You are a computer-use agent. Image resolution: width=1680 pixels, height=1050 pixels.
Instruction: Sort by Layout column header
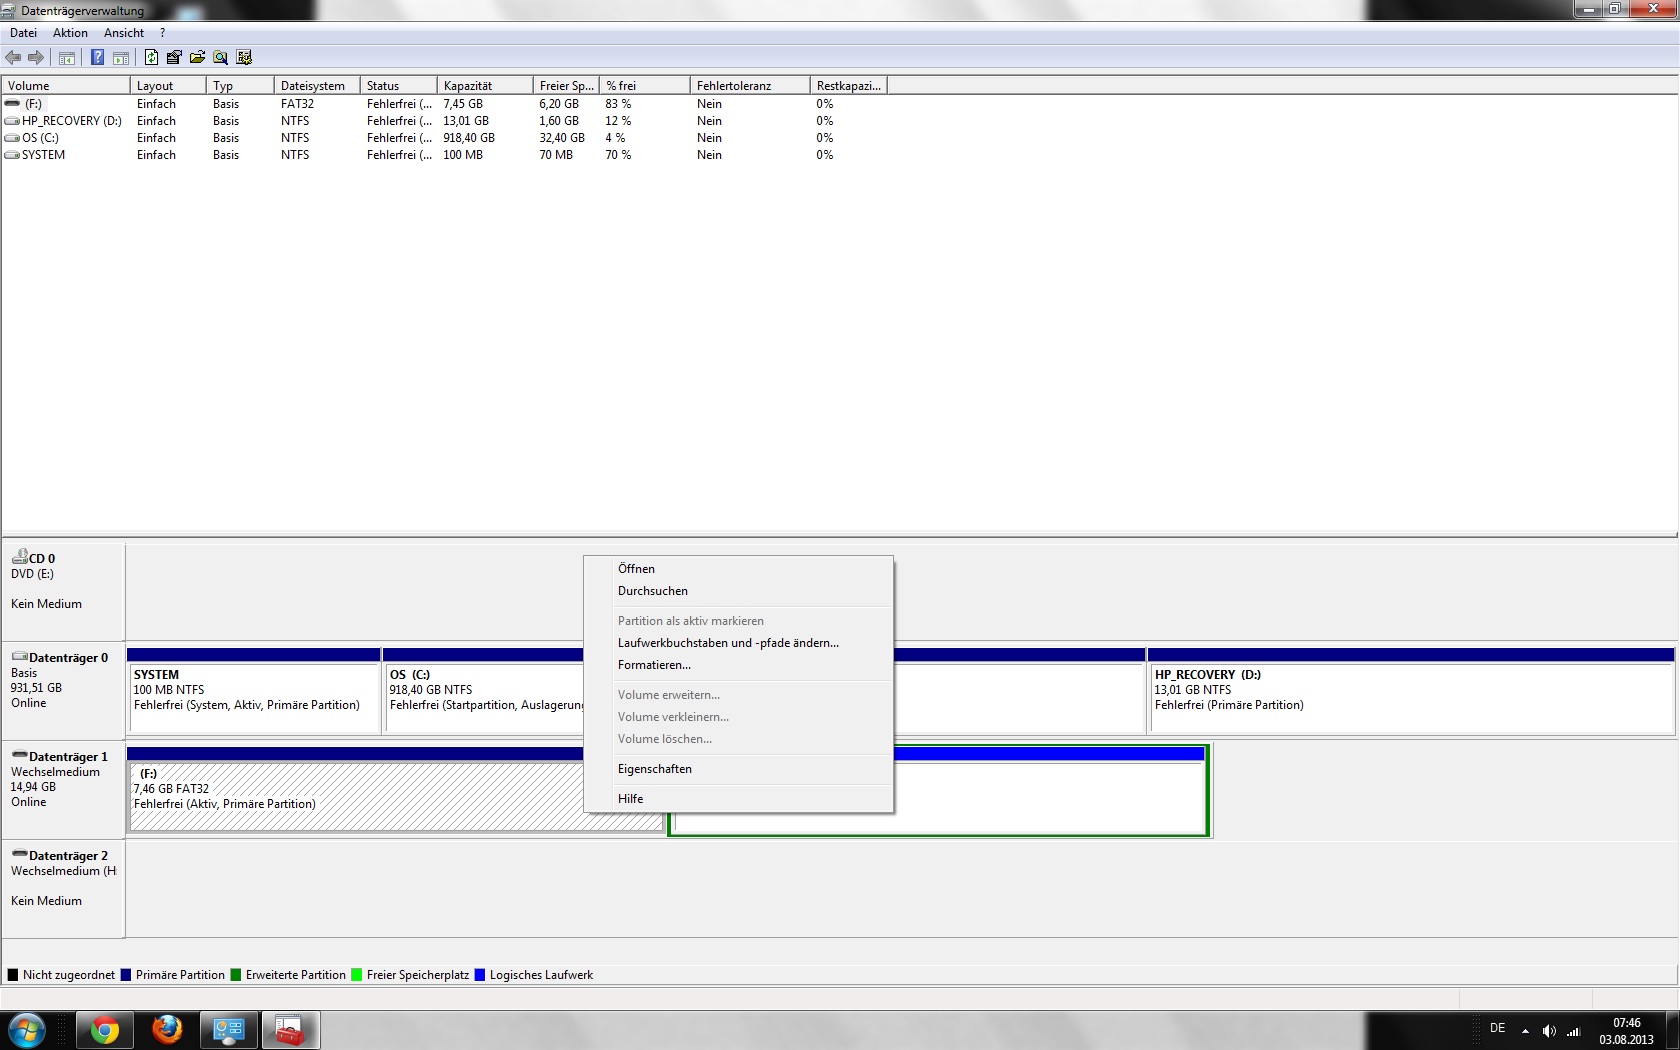coord(168,86)
